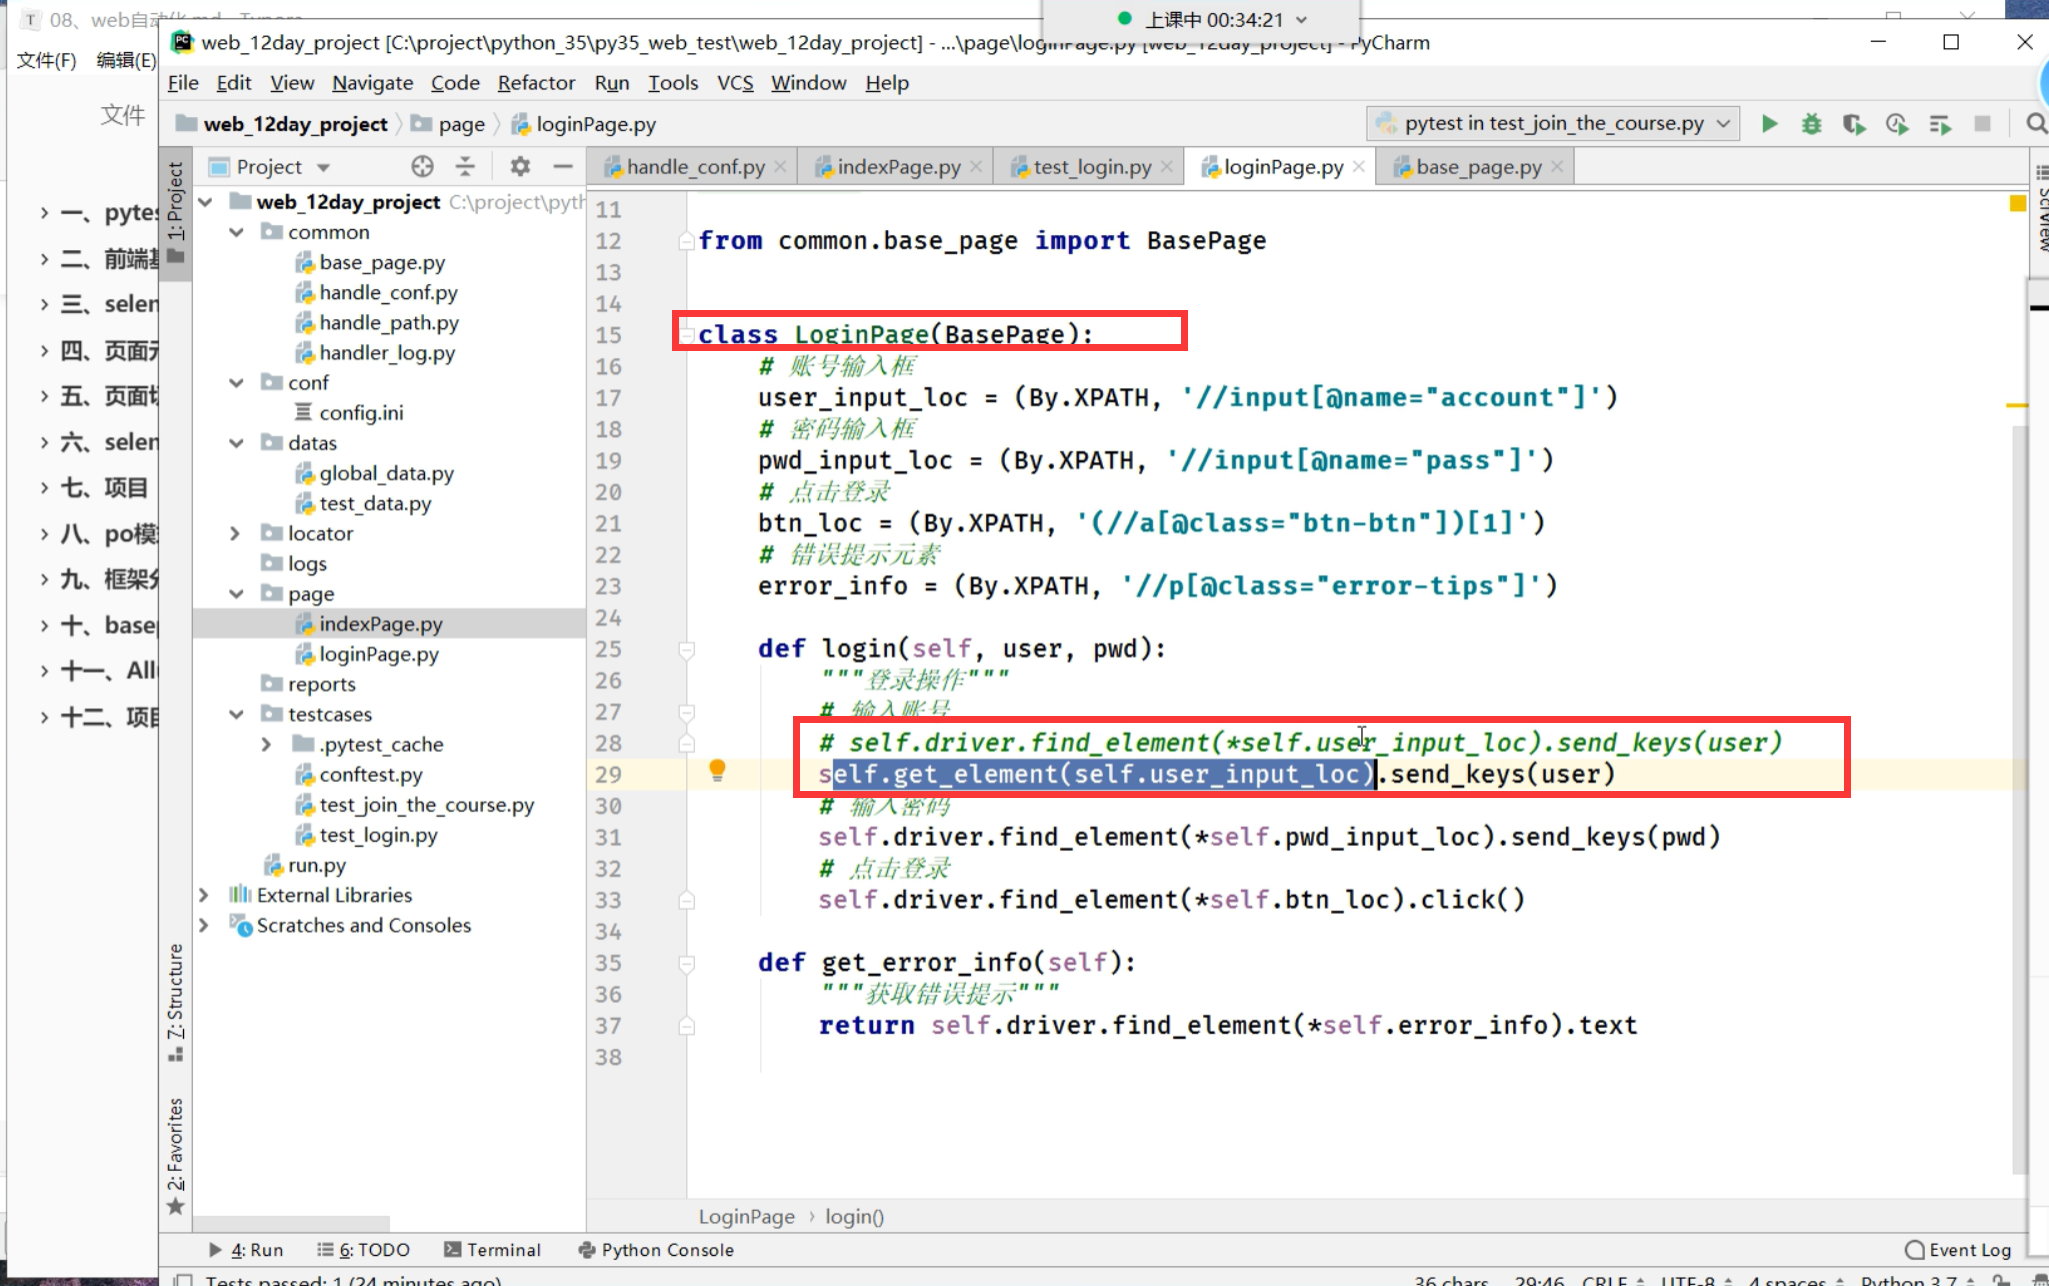Click the Debug bug icon
Screen dimensions: 2049x1286
coord(1811,124)
